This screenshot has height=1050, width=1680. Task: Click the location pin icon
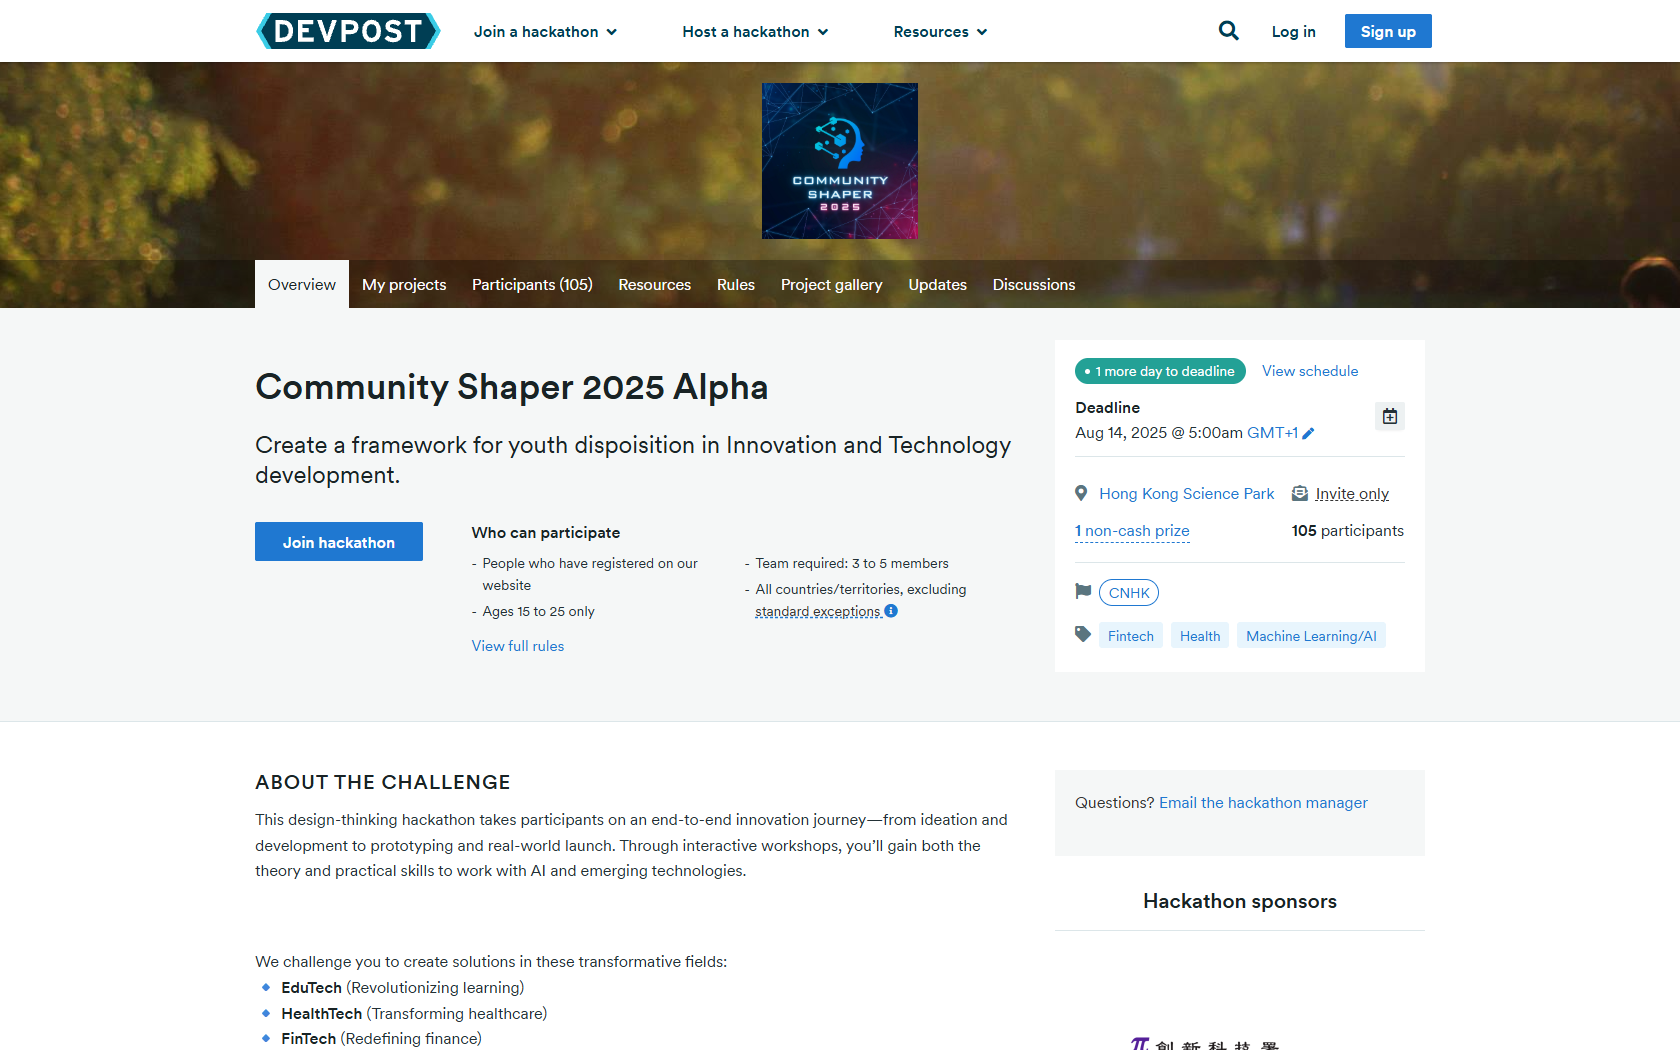tap(1081, 493)
